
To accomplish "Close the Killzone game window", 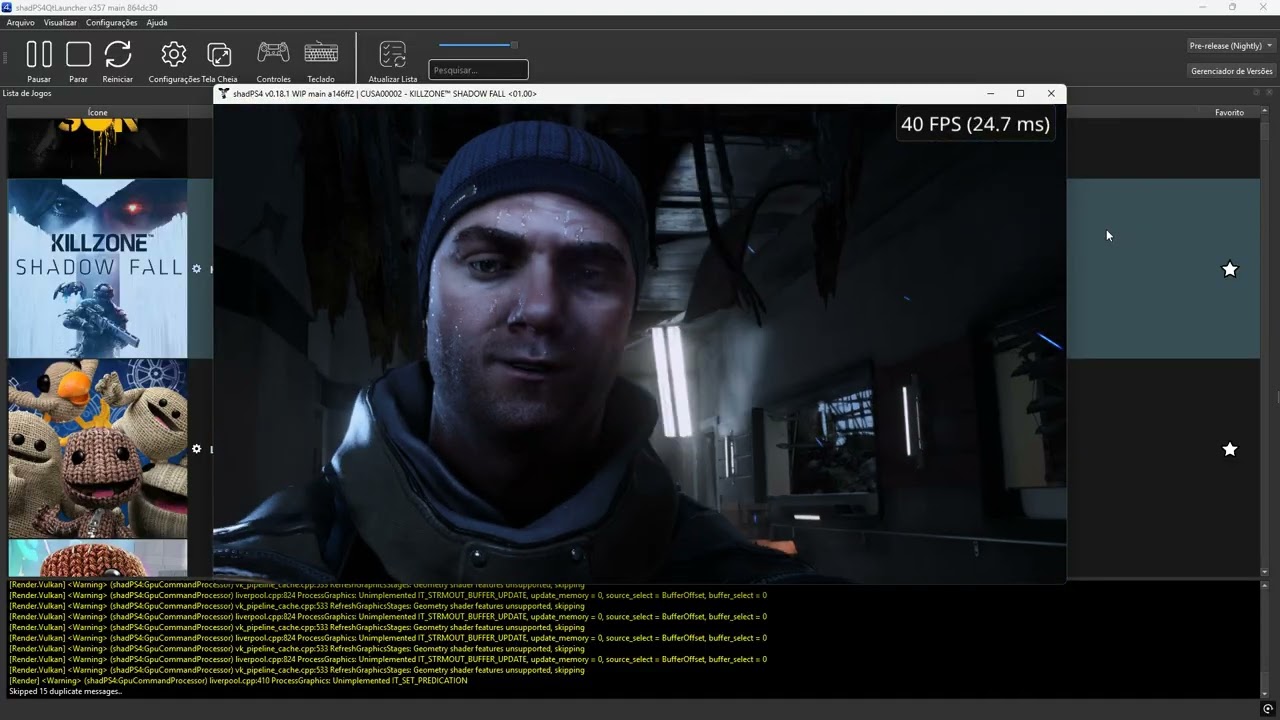I will coord(1051,93).
